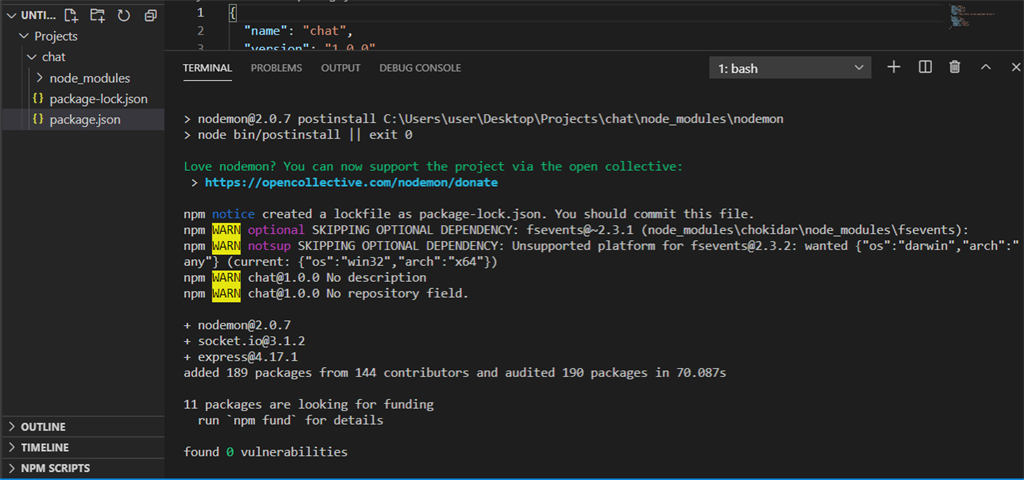Viewport: 1024px width, 480px height.
Task: Collapse the Projects folder
Action: [x=55, y=36]
